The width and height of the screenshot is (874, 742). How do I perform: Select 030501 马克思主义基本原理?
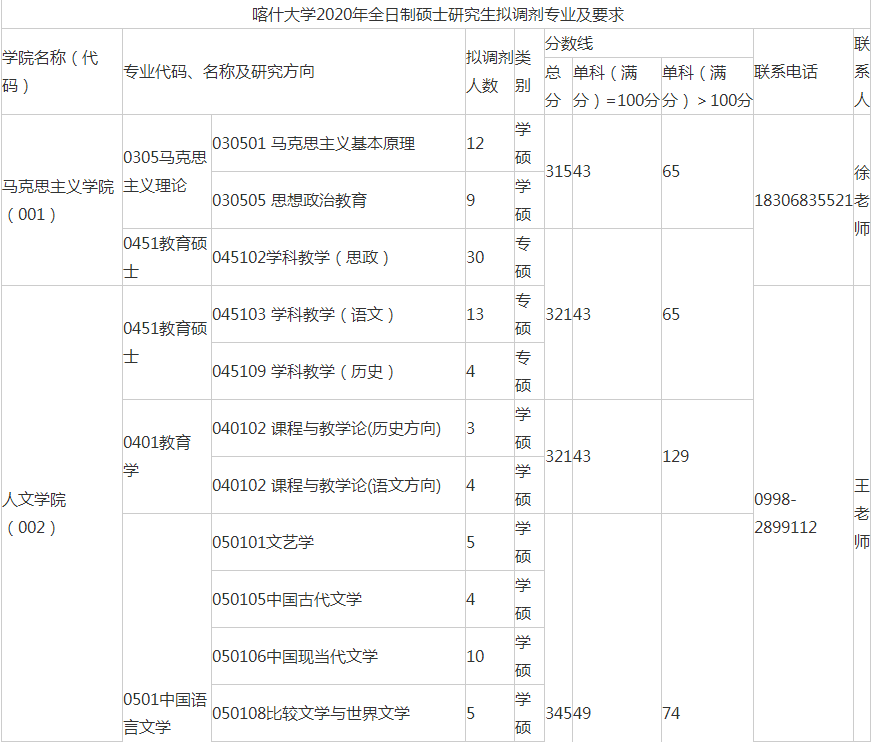click(313, 143)
